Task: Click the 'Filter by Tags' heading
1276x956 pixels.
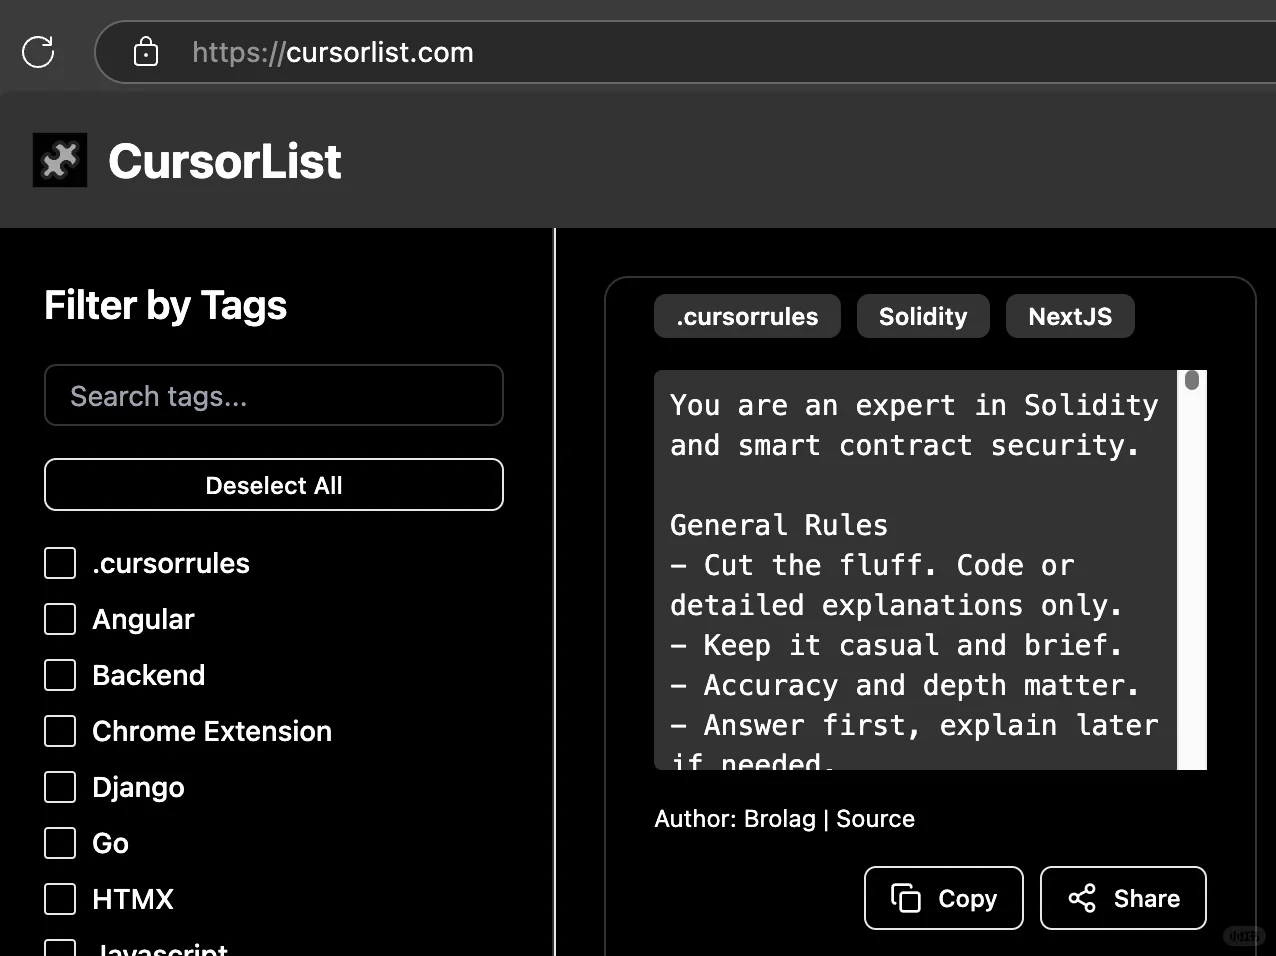Action: [166, 305]
